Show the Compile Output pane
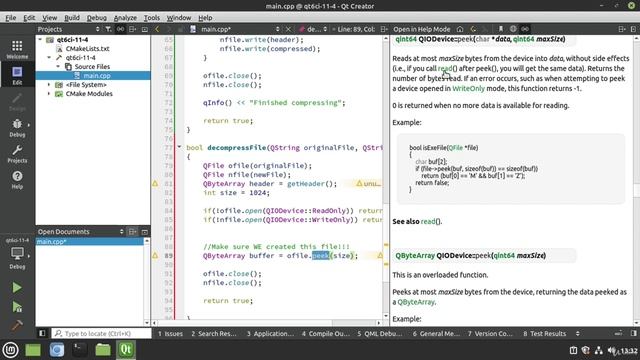The height and width of the screenshot is (360, 640). (x=326, y=333)
